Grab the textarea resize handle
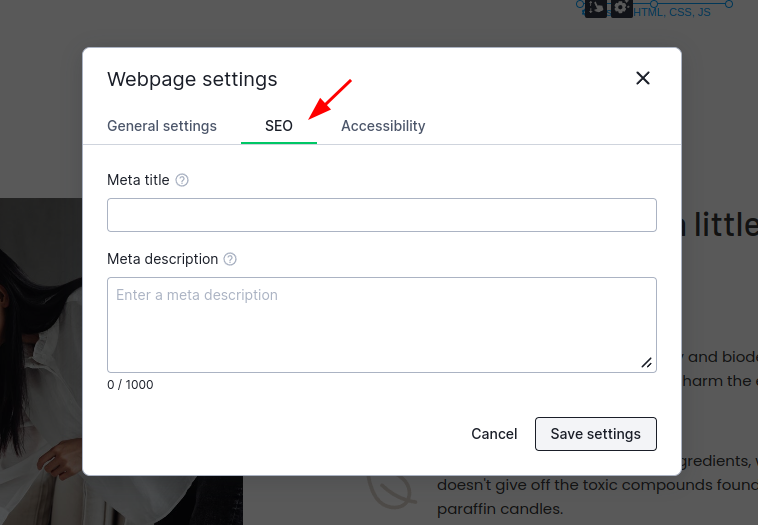This screenshot has width=758, height=525. click(x=647, y=363)
